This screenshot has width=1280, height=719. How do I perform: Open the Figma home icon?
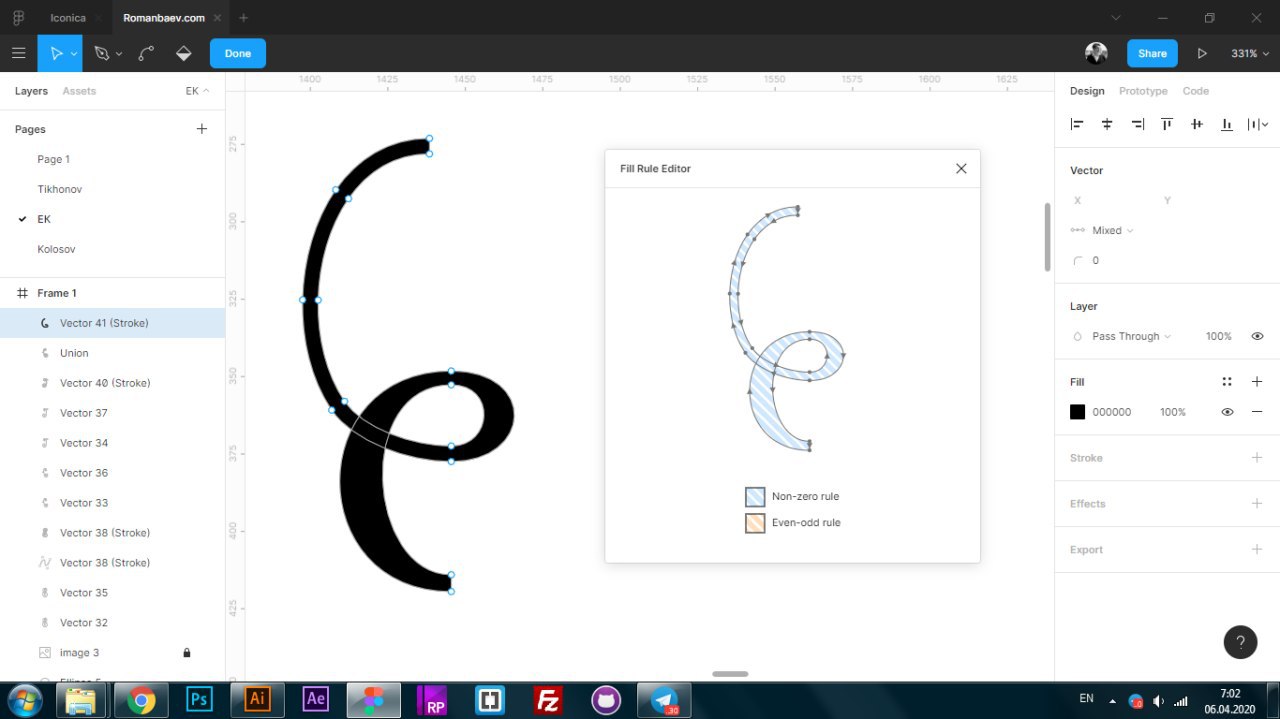point(18,18)
